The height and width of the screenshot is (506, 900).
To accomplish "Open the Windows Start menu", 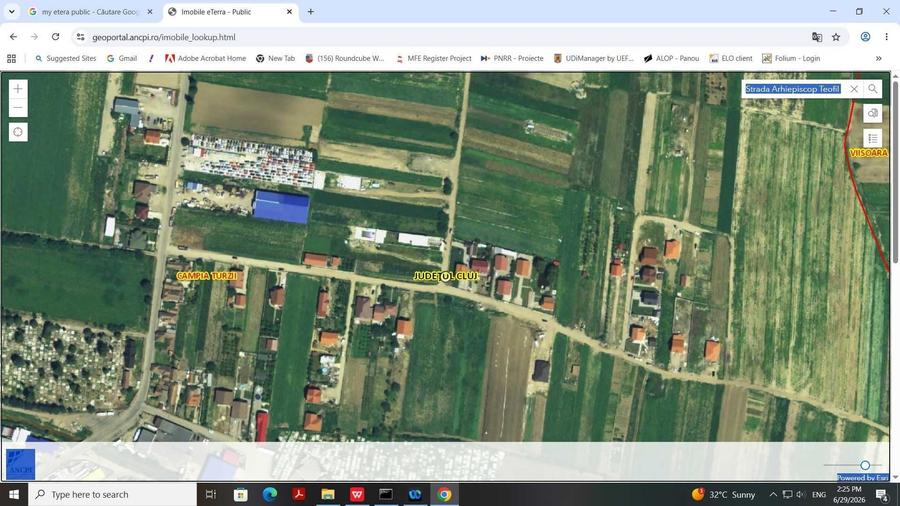I will [x=14, y=494].
